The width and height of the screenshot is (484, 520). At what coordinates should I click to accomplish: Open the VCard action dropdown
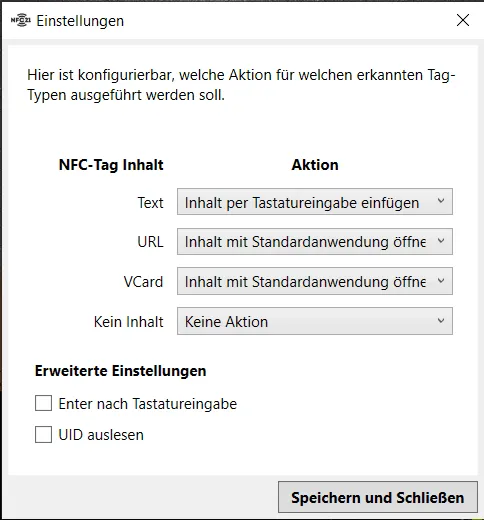click(x=315, y=281)
